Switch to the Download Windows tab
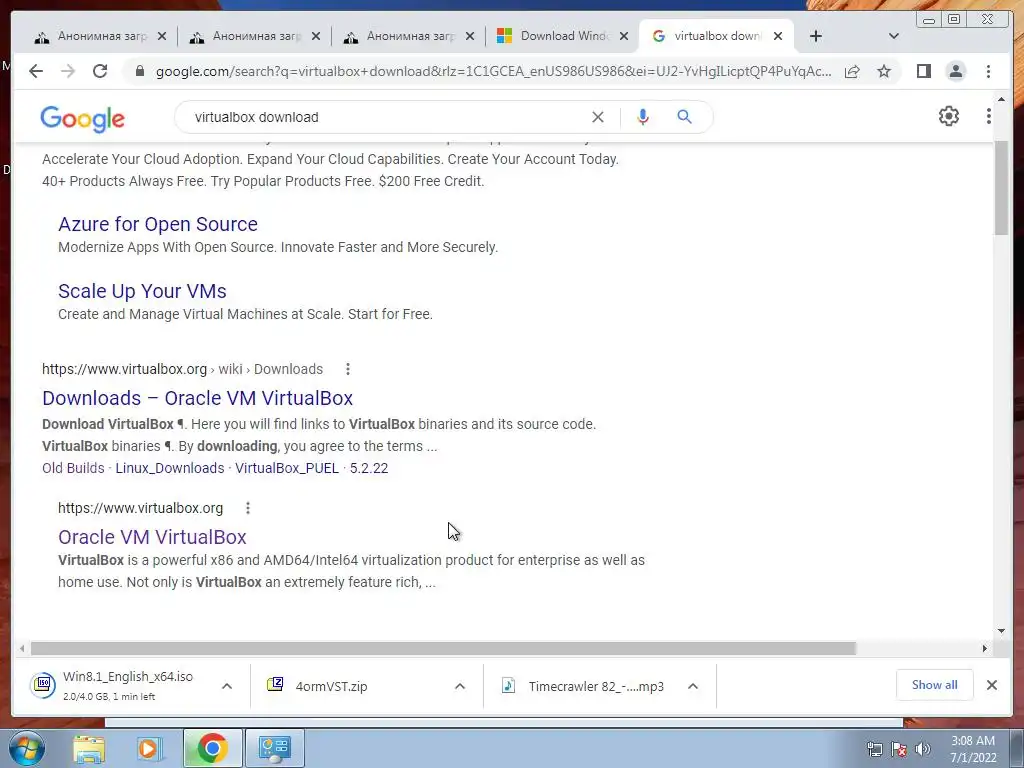This screenshot has height=768, width=1024. click(x=563, y=37)
